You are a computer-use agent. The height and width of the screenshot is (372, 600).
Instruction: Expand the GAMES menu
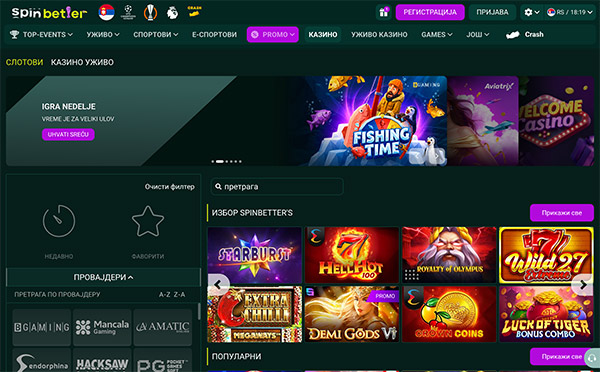coord(437,34)
